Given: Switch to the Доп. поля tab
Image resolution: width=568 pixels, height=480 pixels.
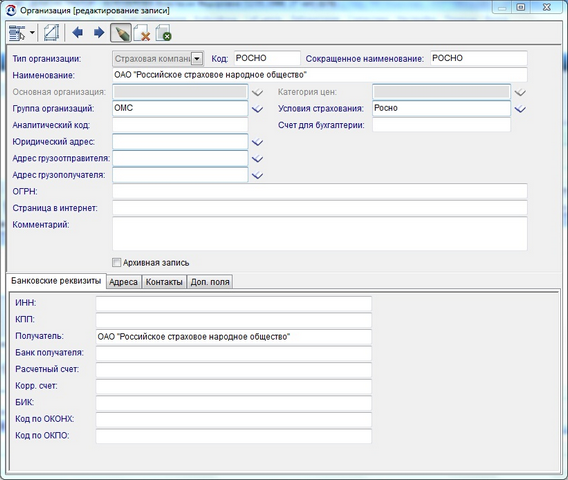Looking at the screenshot, I should click(210, 282).
